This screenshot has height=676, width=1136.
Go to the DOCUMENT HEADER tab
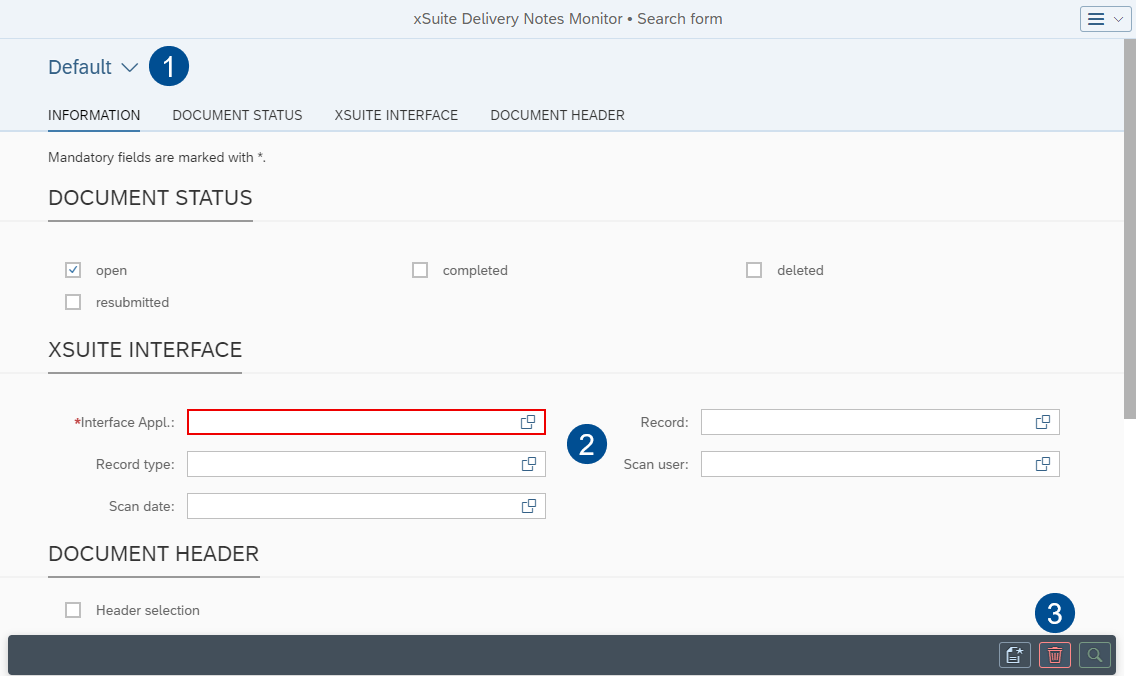pyautogui.click(x=557, y=115)
